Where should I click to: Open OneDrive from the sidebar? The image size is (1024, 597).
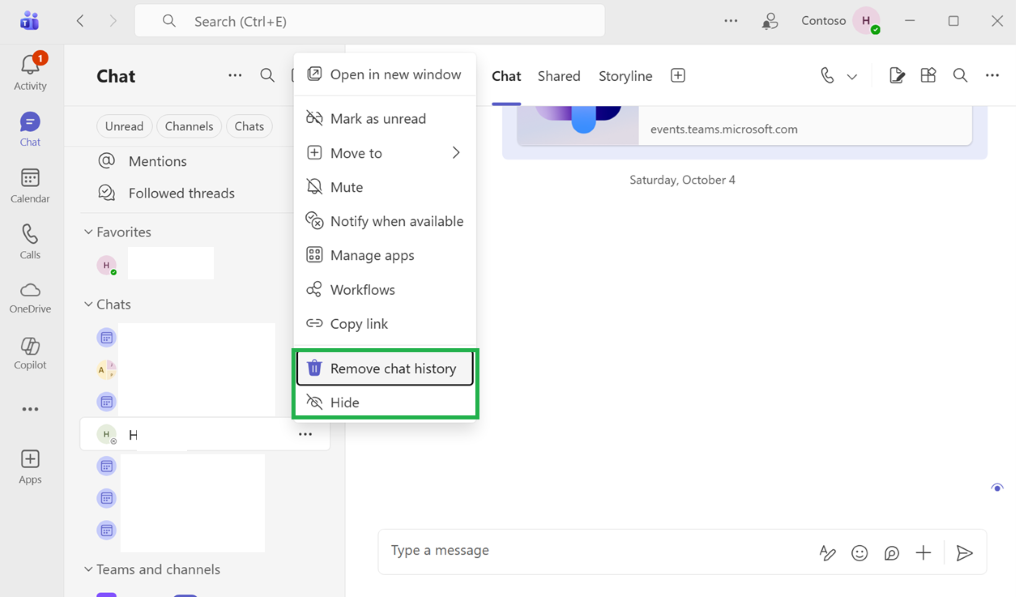pyautogui.click(x=30, y=298)
